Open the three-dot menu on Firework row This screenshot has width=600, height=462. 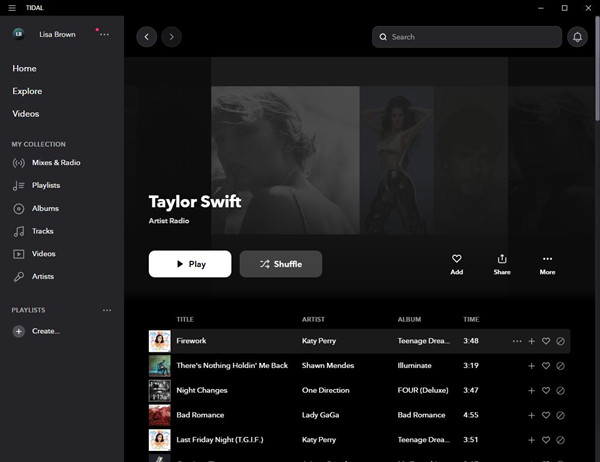click(x=517, y=341)
